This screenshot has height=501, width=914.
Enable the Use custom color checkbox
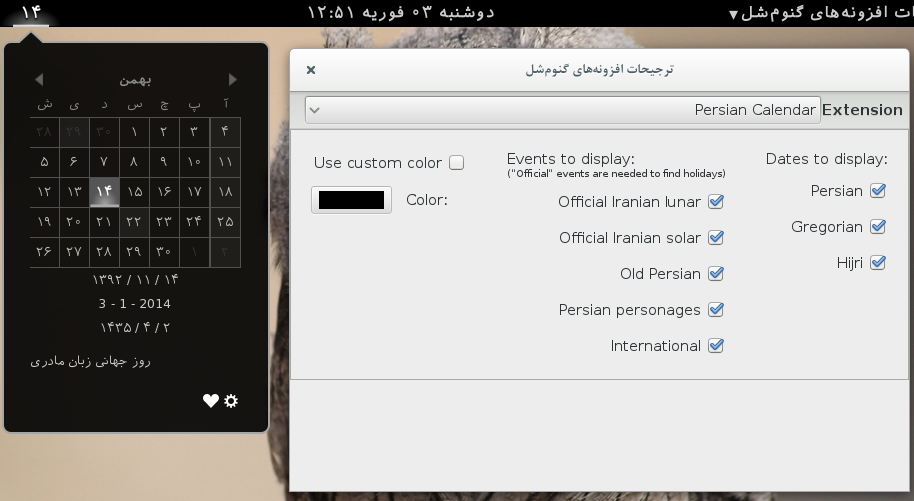coord(456,163)
